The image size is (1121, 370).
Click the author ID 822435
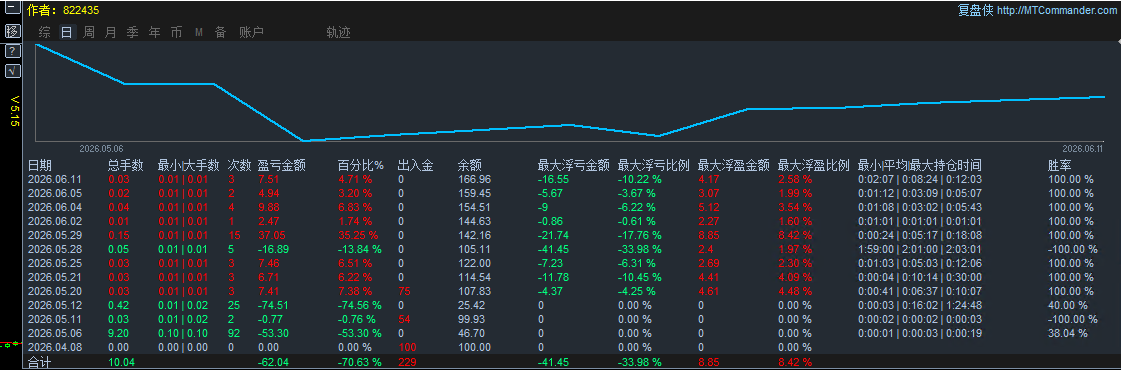point(81,10)
